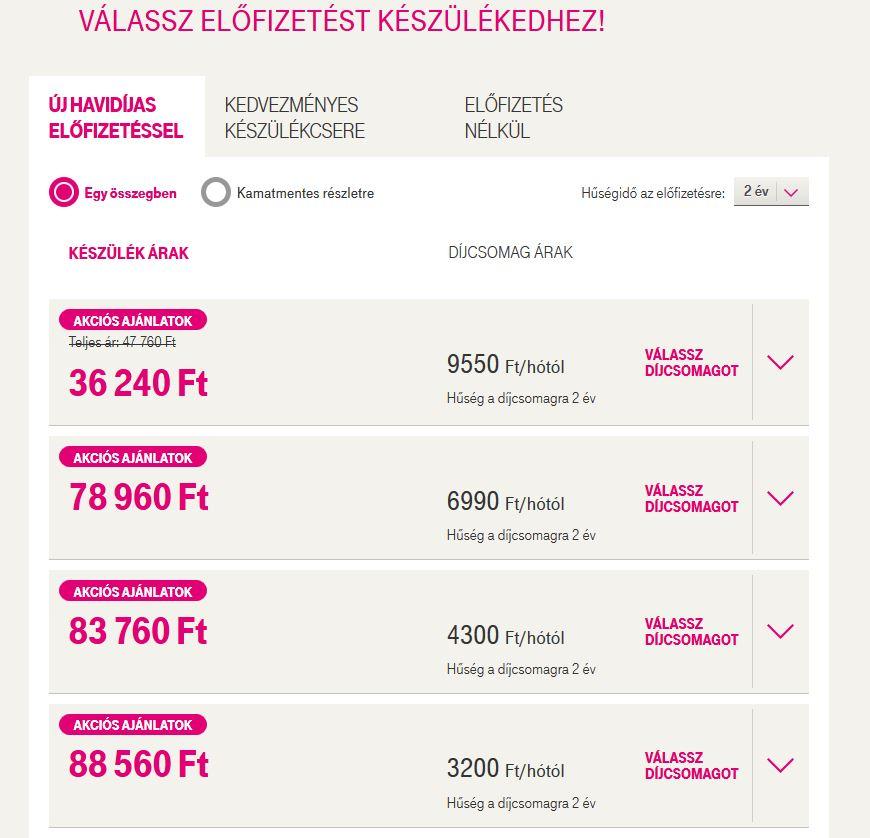Click the Készülék árak column heading

[129, 253]
